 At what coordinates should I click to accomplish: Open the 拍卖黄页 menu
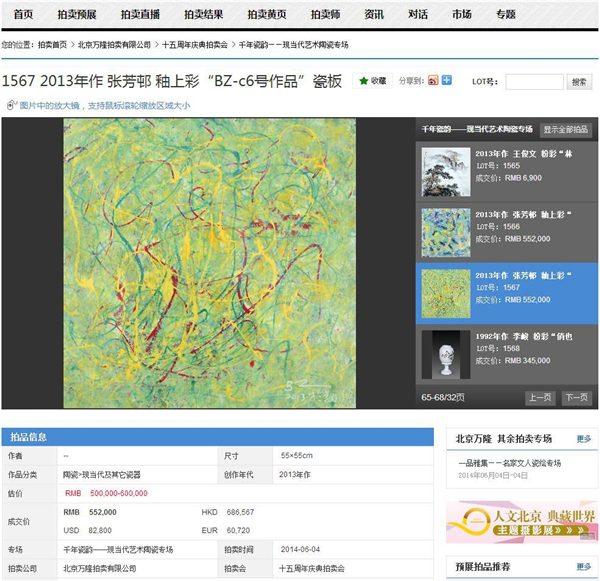[267, 15]
